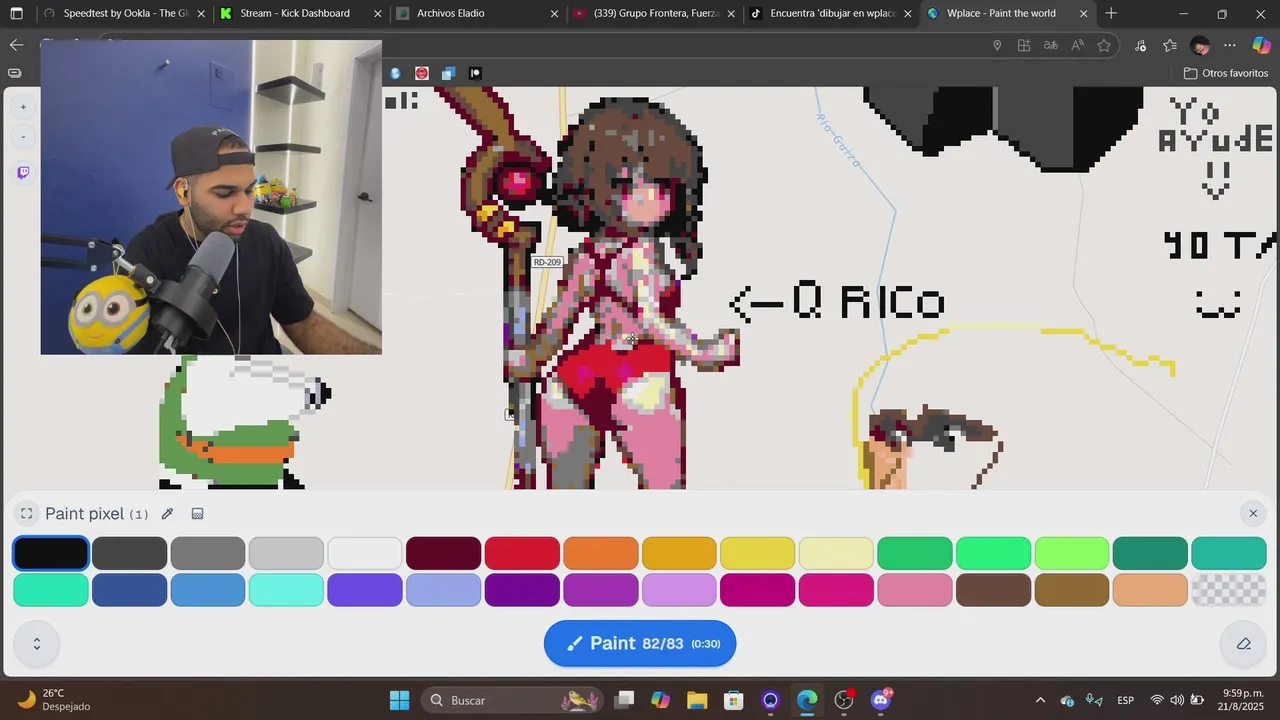This screenshot has width=1280, height=720.
Task: Open Microsoft Store from the taskbar
Action: tap(734, 700)
